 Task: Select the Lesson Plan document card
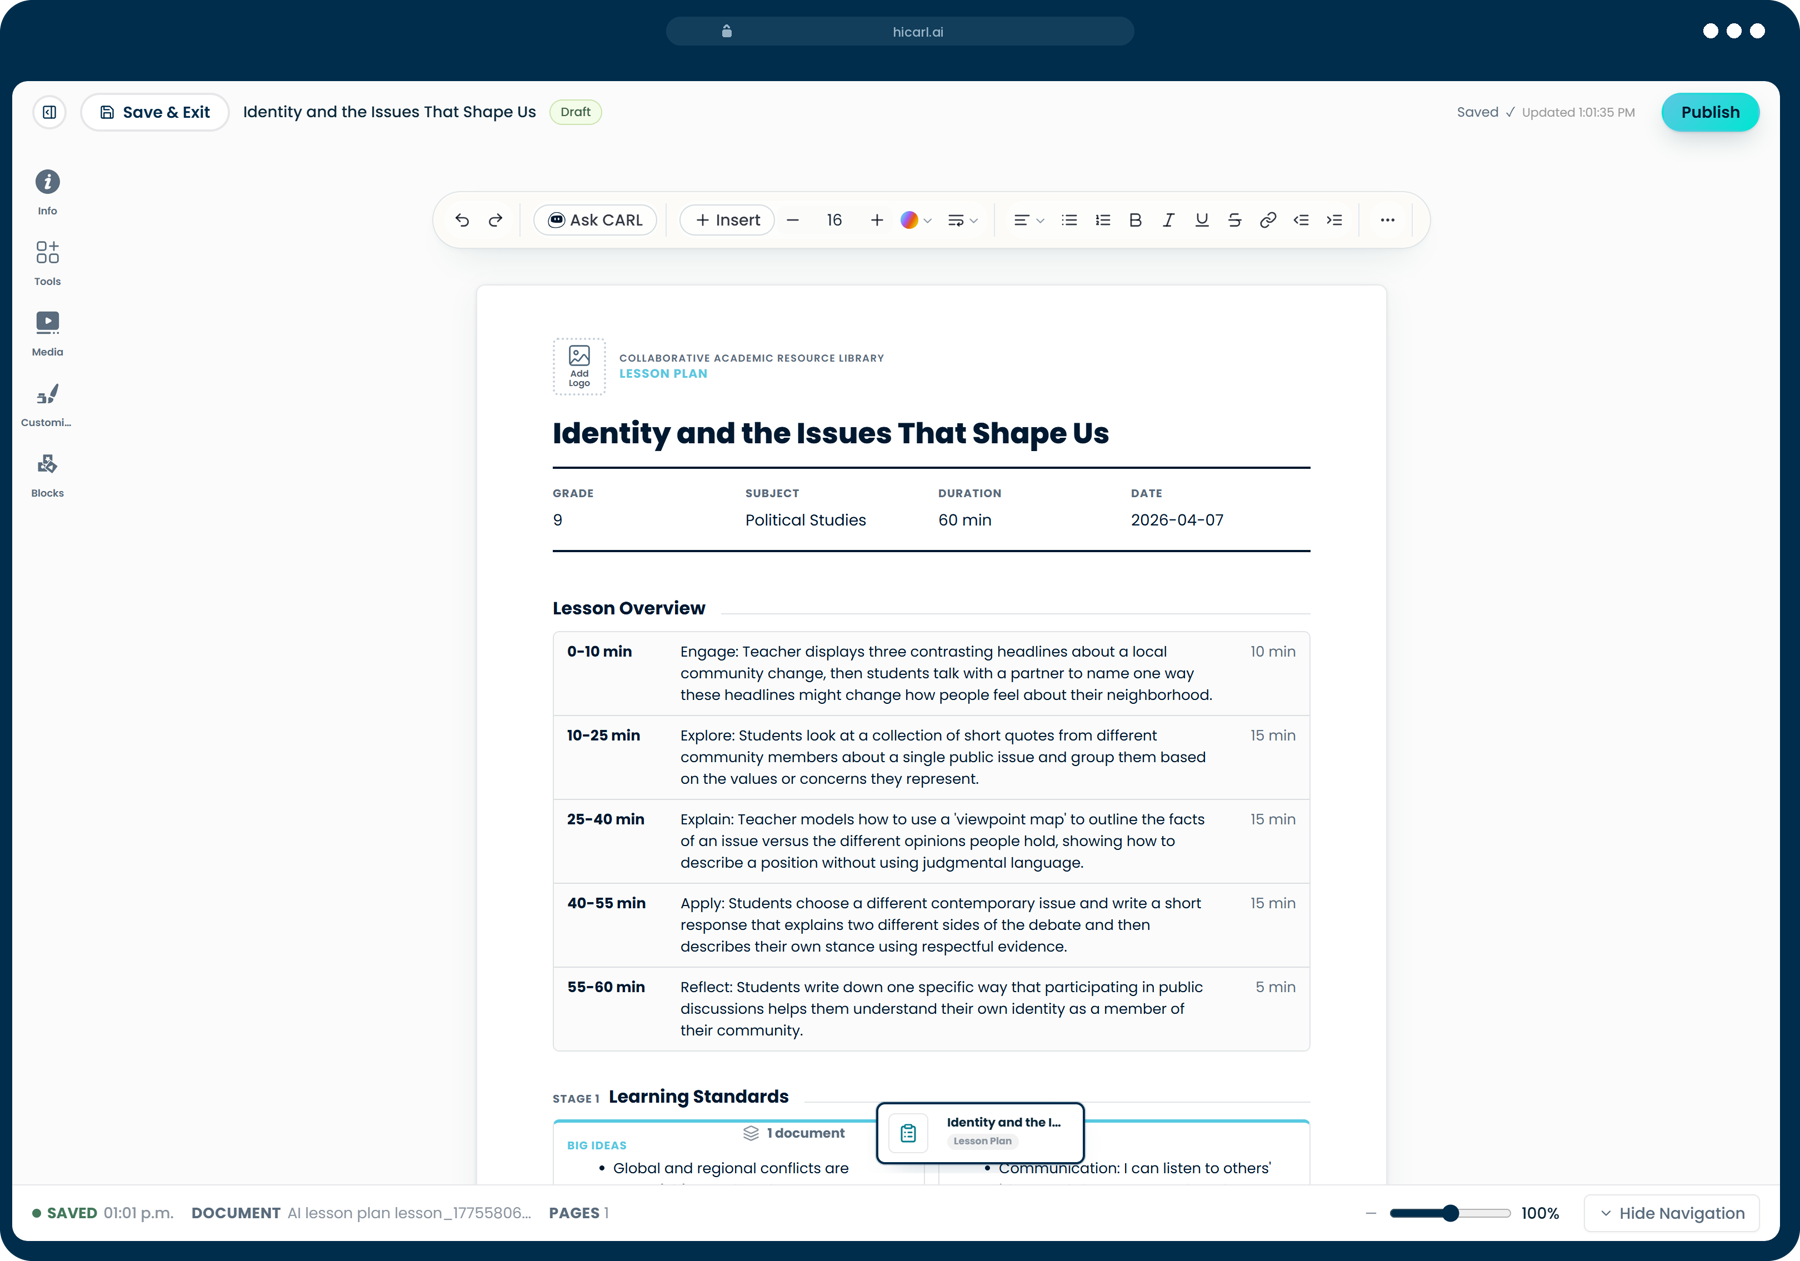tap(980, 1132)
